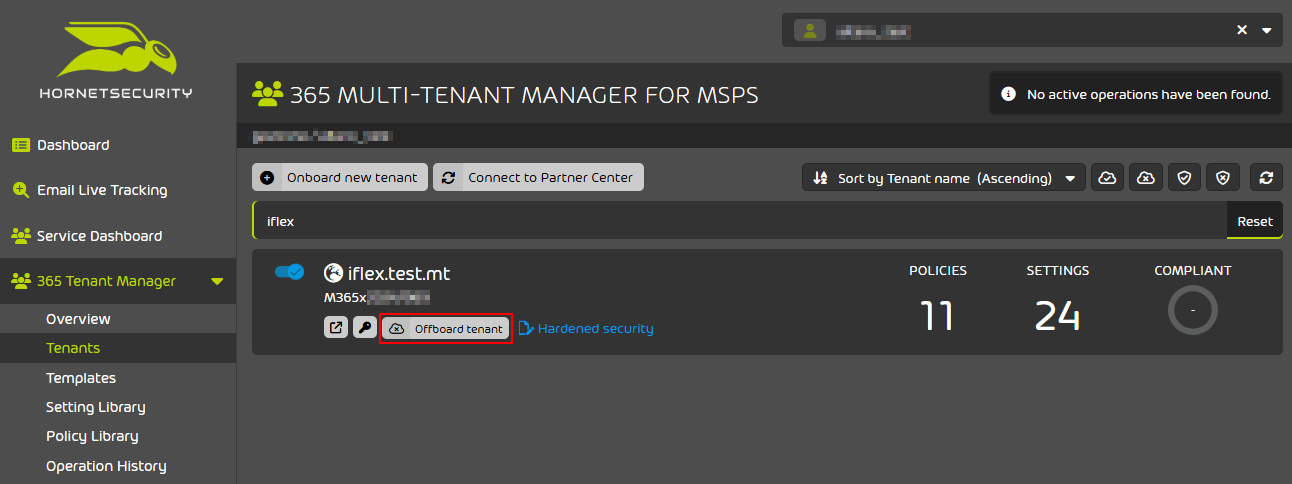Click the shield-checkmark compliance filter icon
1292x484 pixels.
[x=1185, y=177]
